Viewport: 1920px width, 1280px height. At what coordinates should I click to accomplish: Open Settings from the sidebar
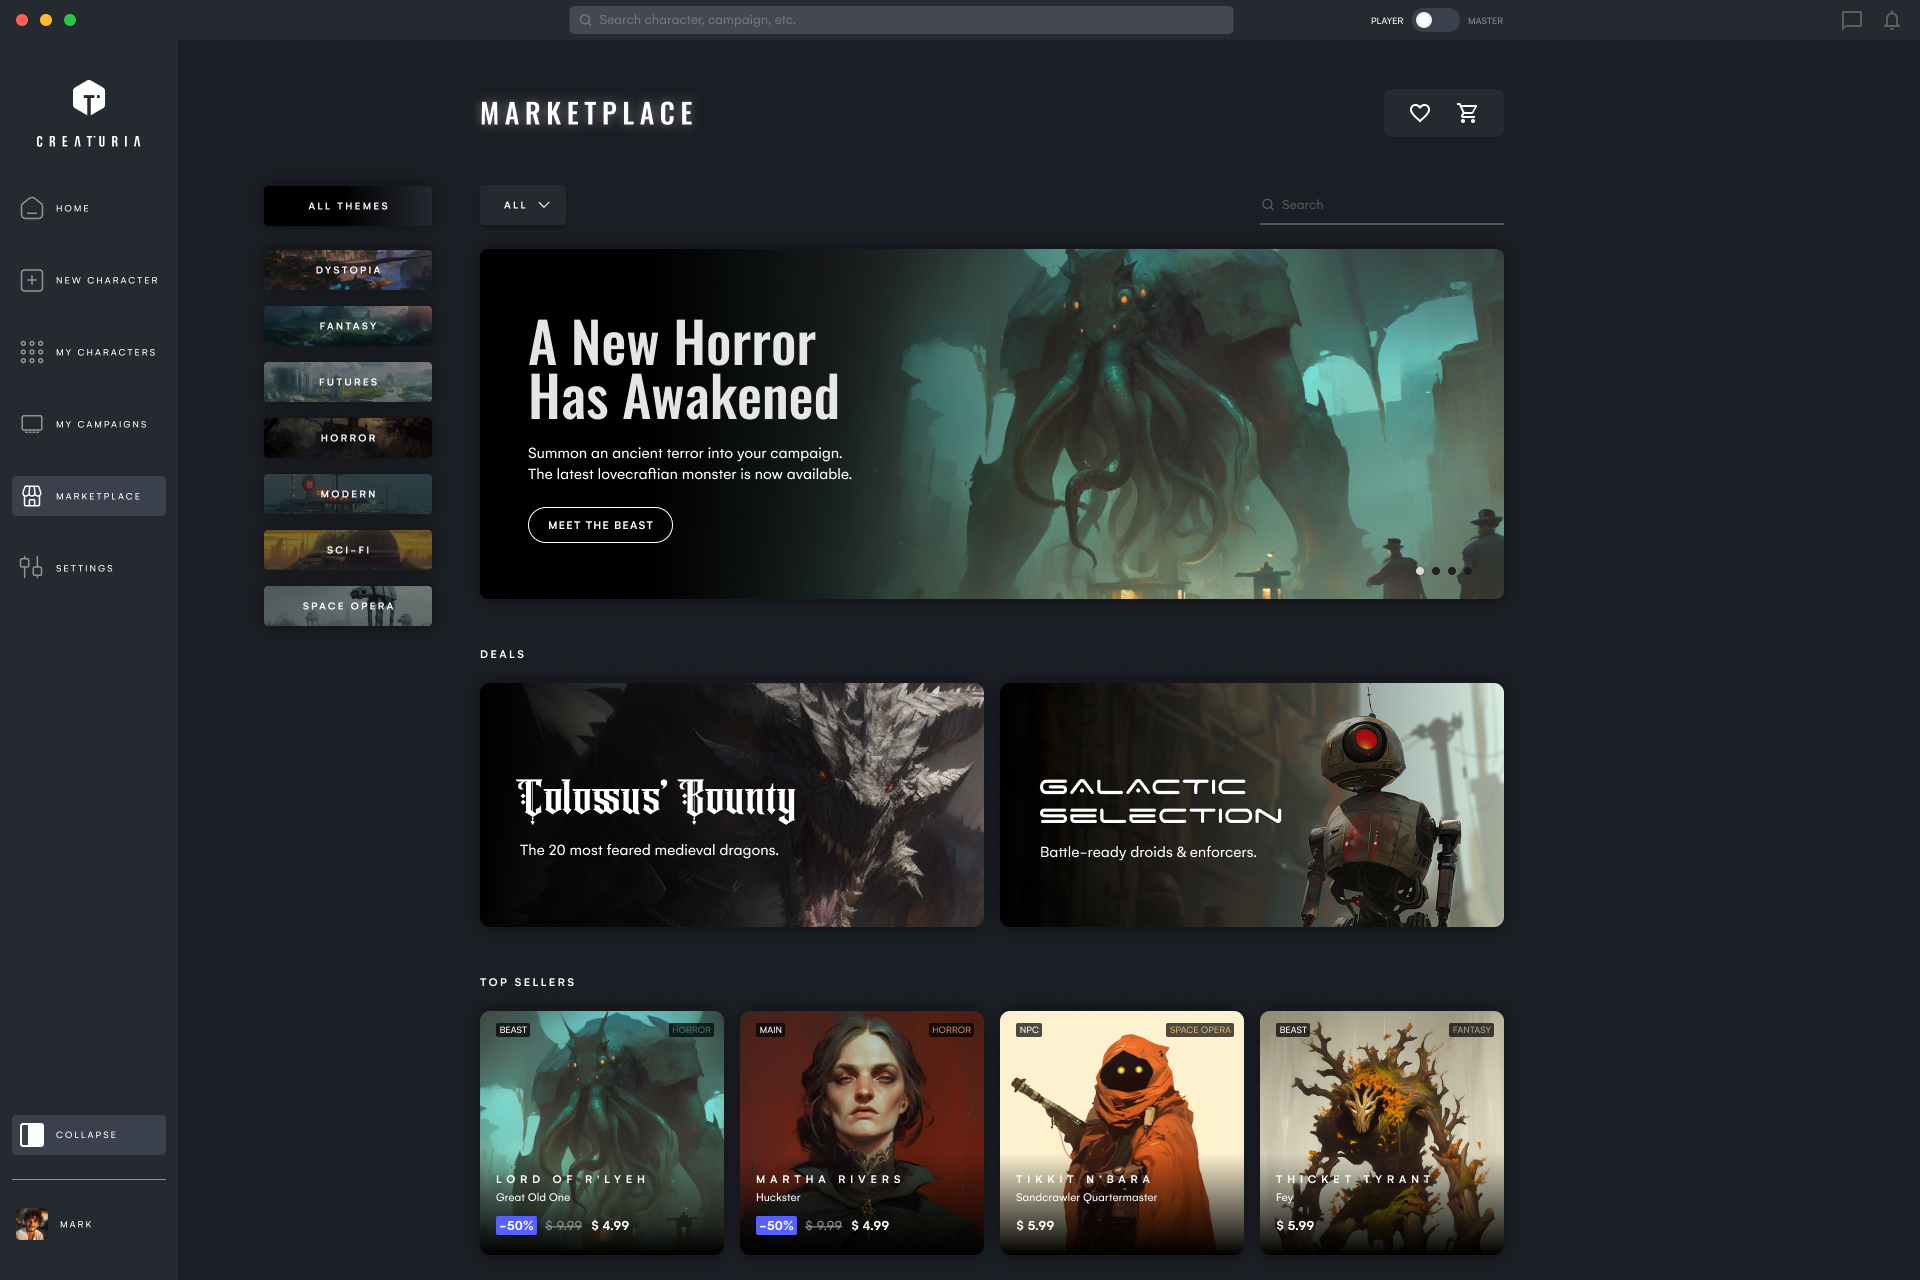tap(31, 567)
